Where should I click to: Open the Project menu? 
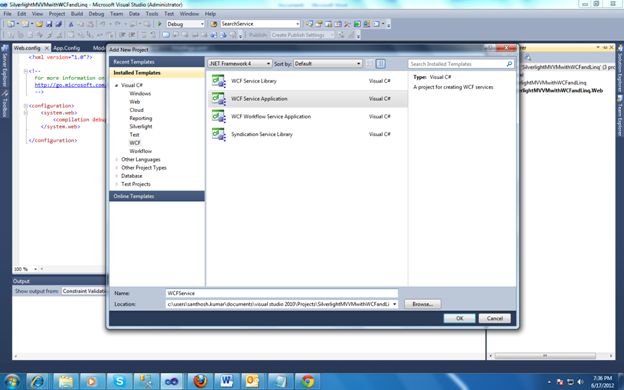pyautogui.click(x=57, y=14)
